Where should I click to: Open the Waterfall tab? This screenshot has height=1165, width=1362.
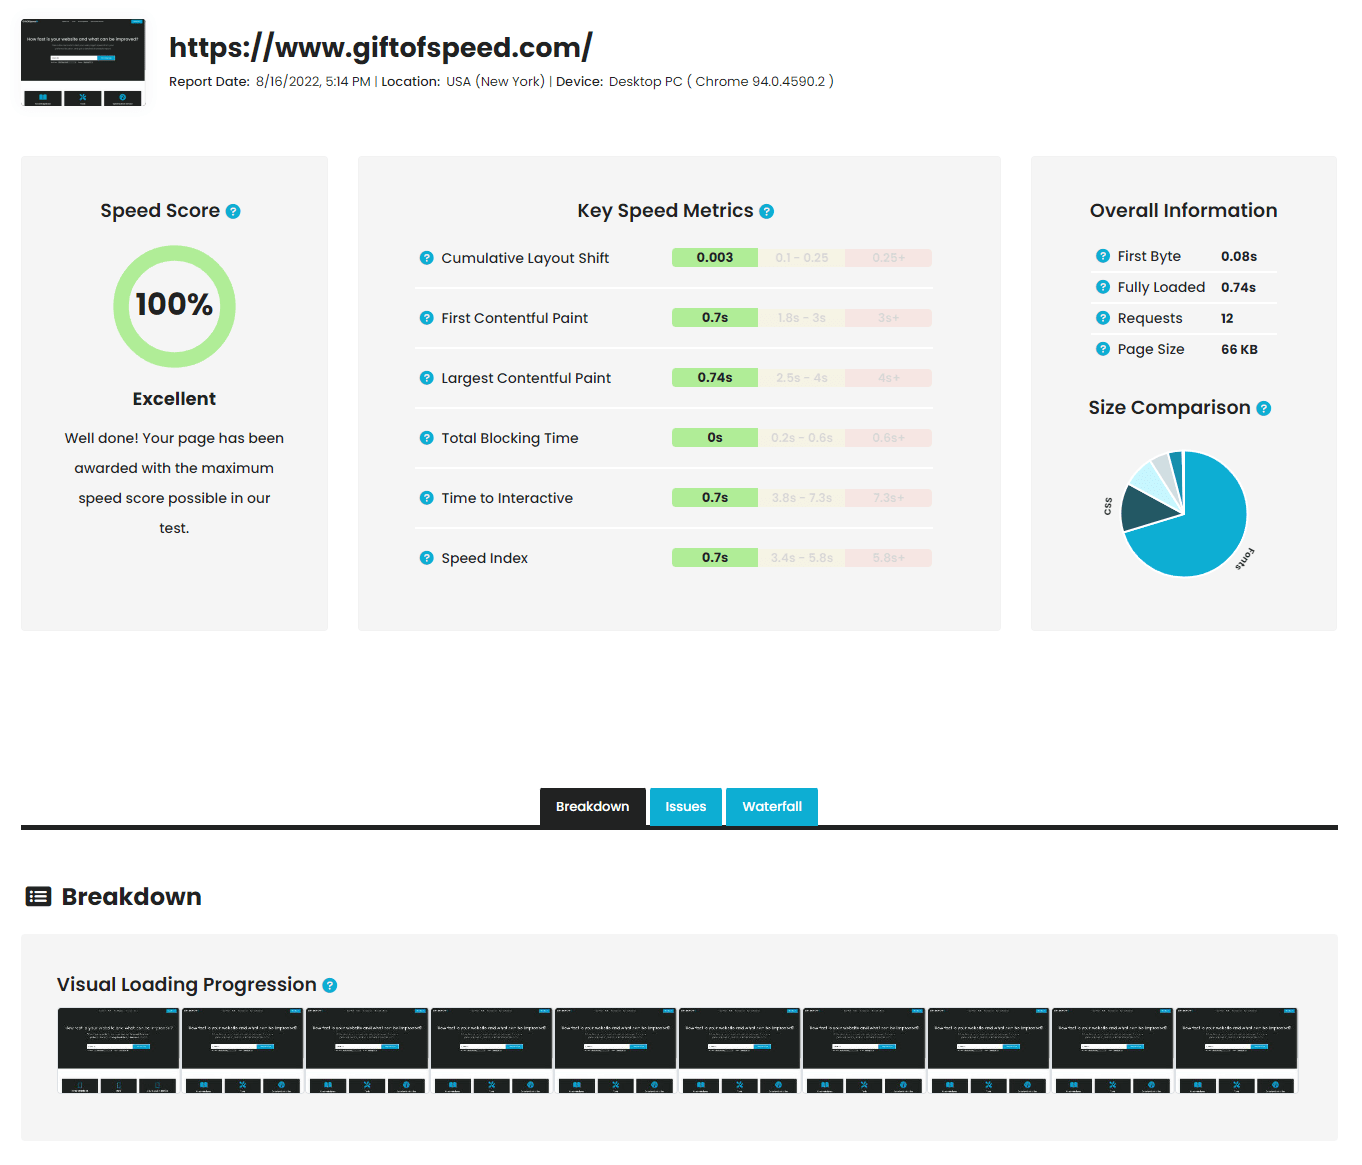point(772,807)
